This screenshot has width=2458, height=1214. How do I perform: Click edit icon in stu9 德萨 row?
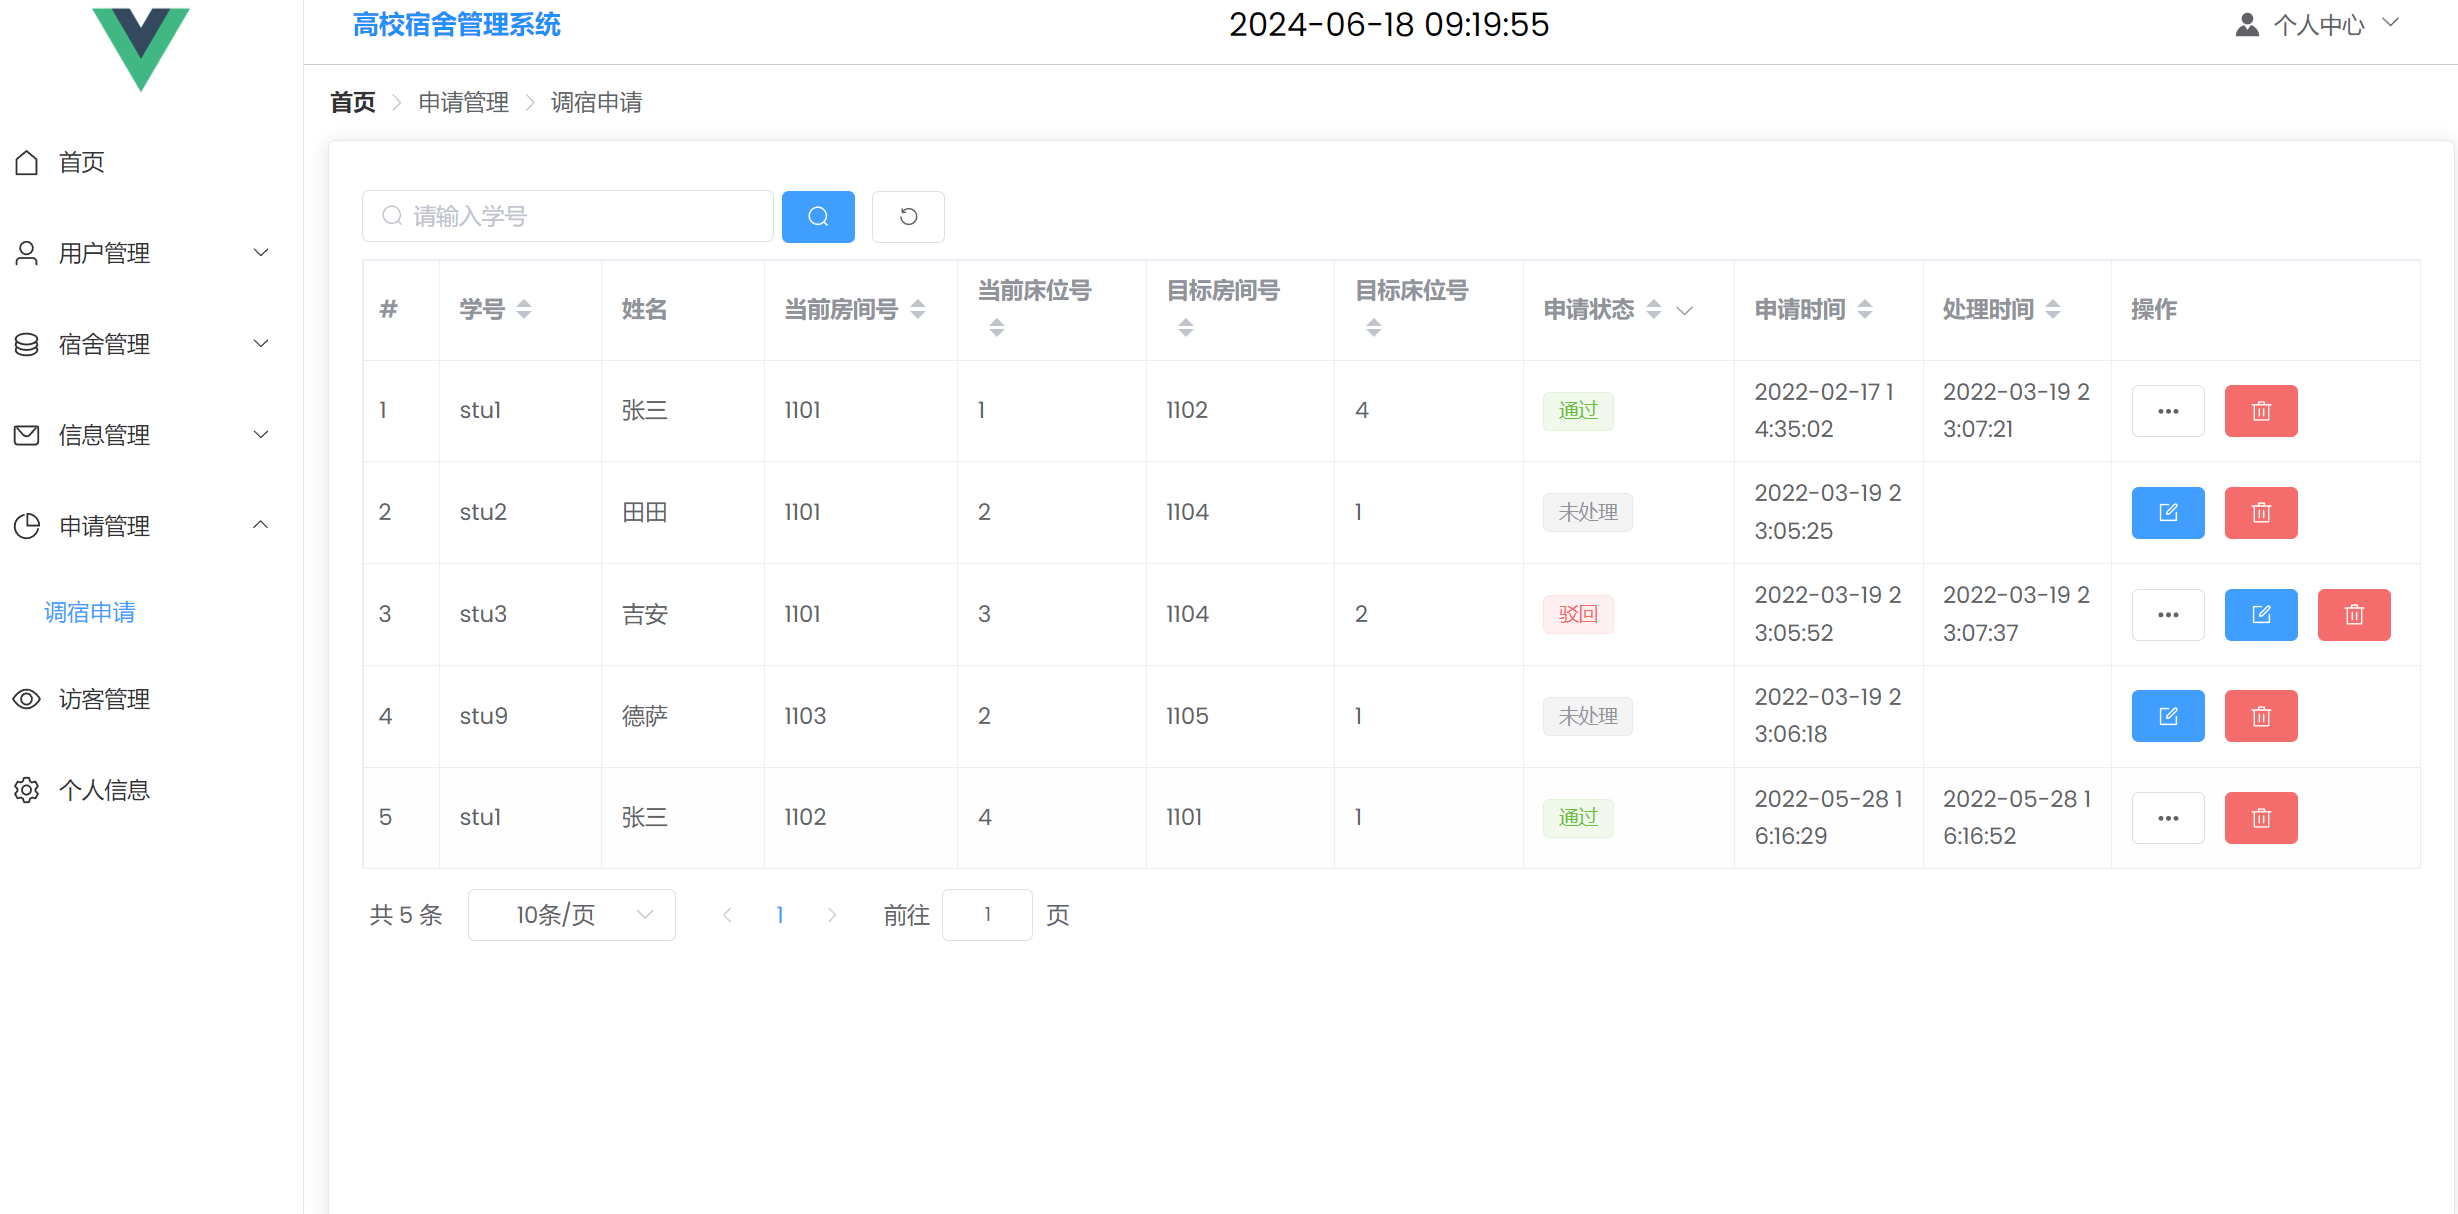[x=2167, y=716]
